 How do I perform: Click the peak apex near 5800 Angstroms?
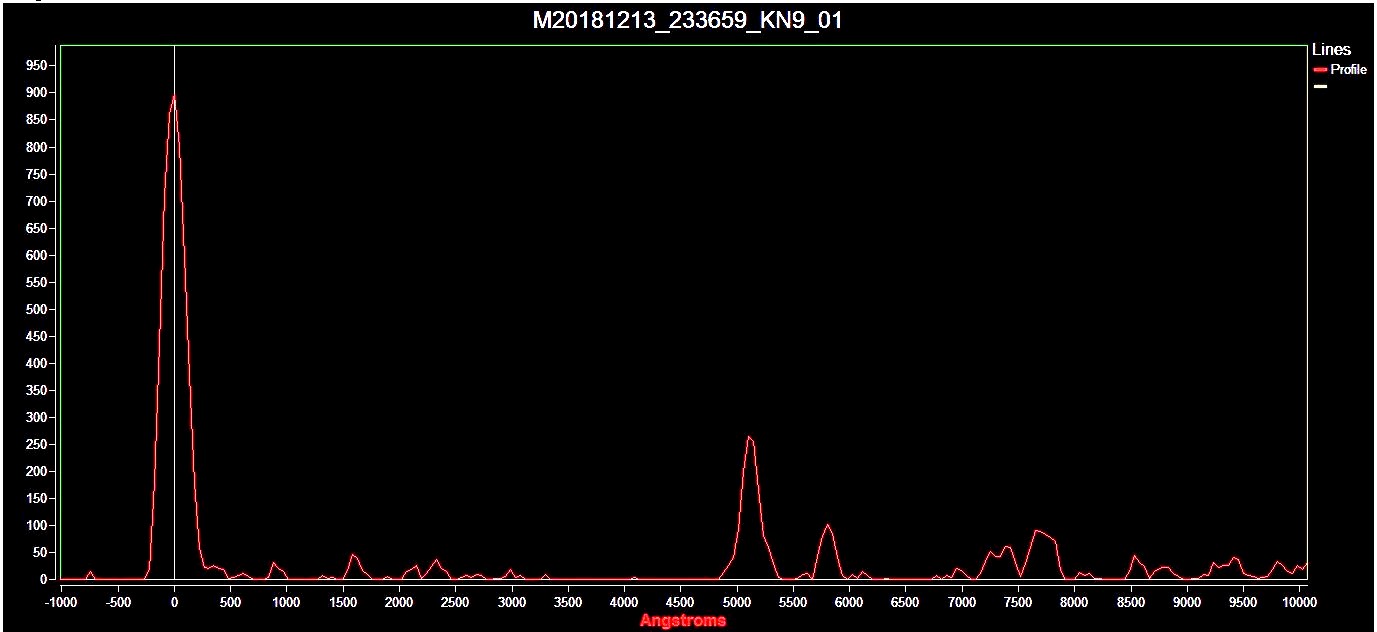[827, 525]
